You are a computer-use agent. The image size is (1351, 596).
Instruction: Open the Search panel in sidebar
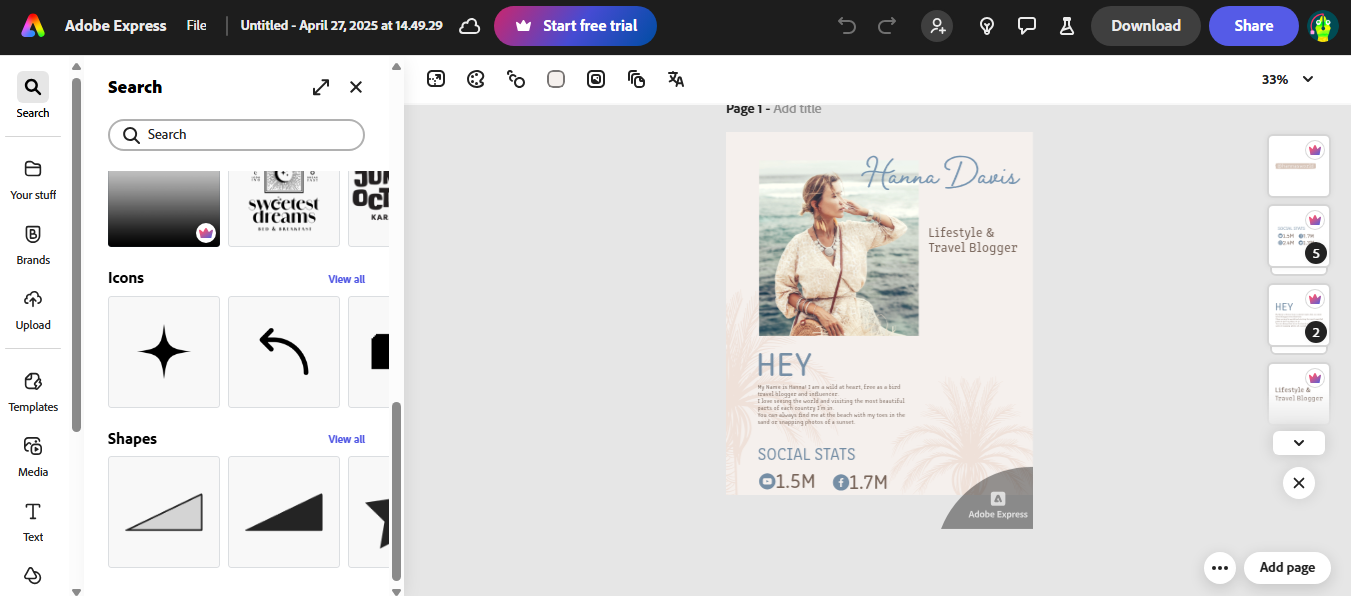pos(33,97)
